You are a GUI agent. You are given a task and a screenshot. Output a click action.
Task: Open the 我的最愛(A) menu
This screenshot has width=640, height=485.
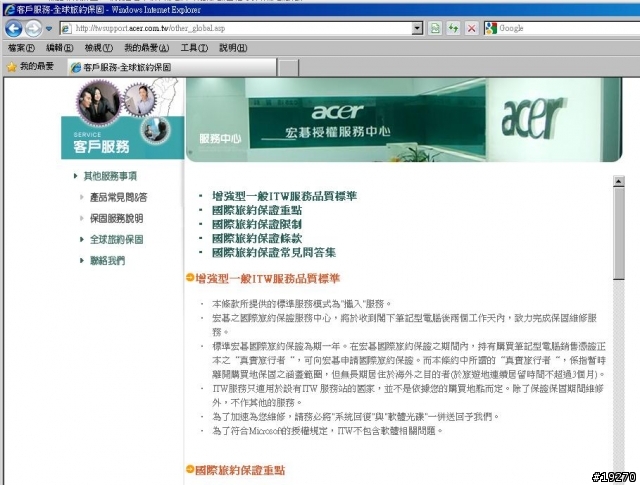[147, 48]
